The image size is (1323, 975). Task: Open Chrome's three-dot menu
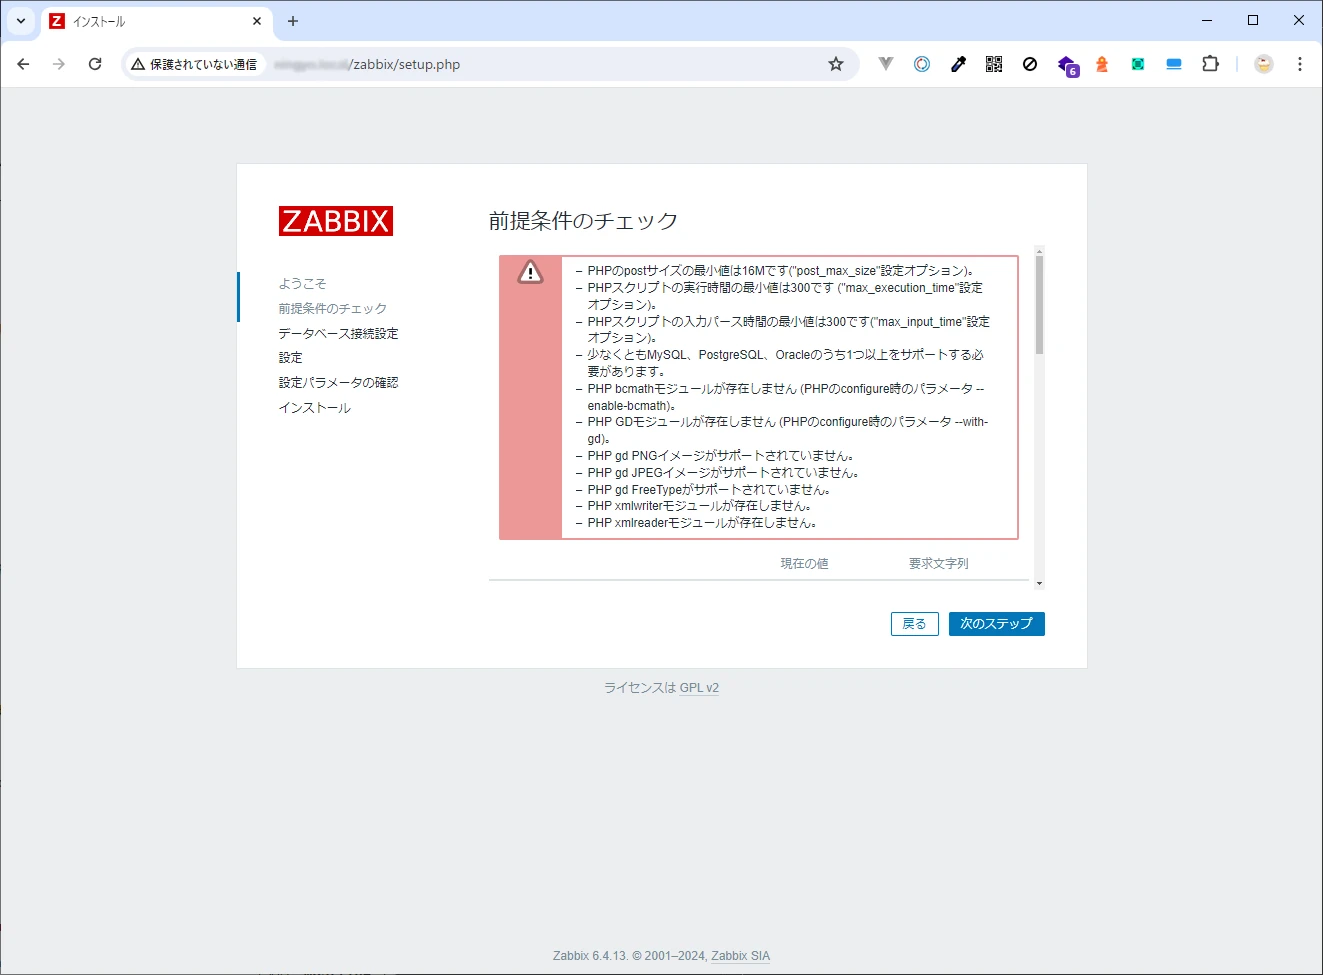(x=1300, y=64)
